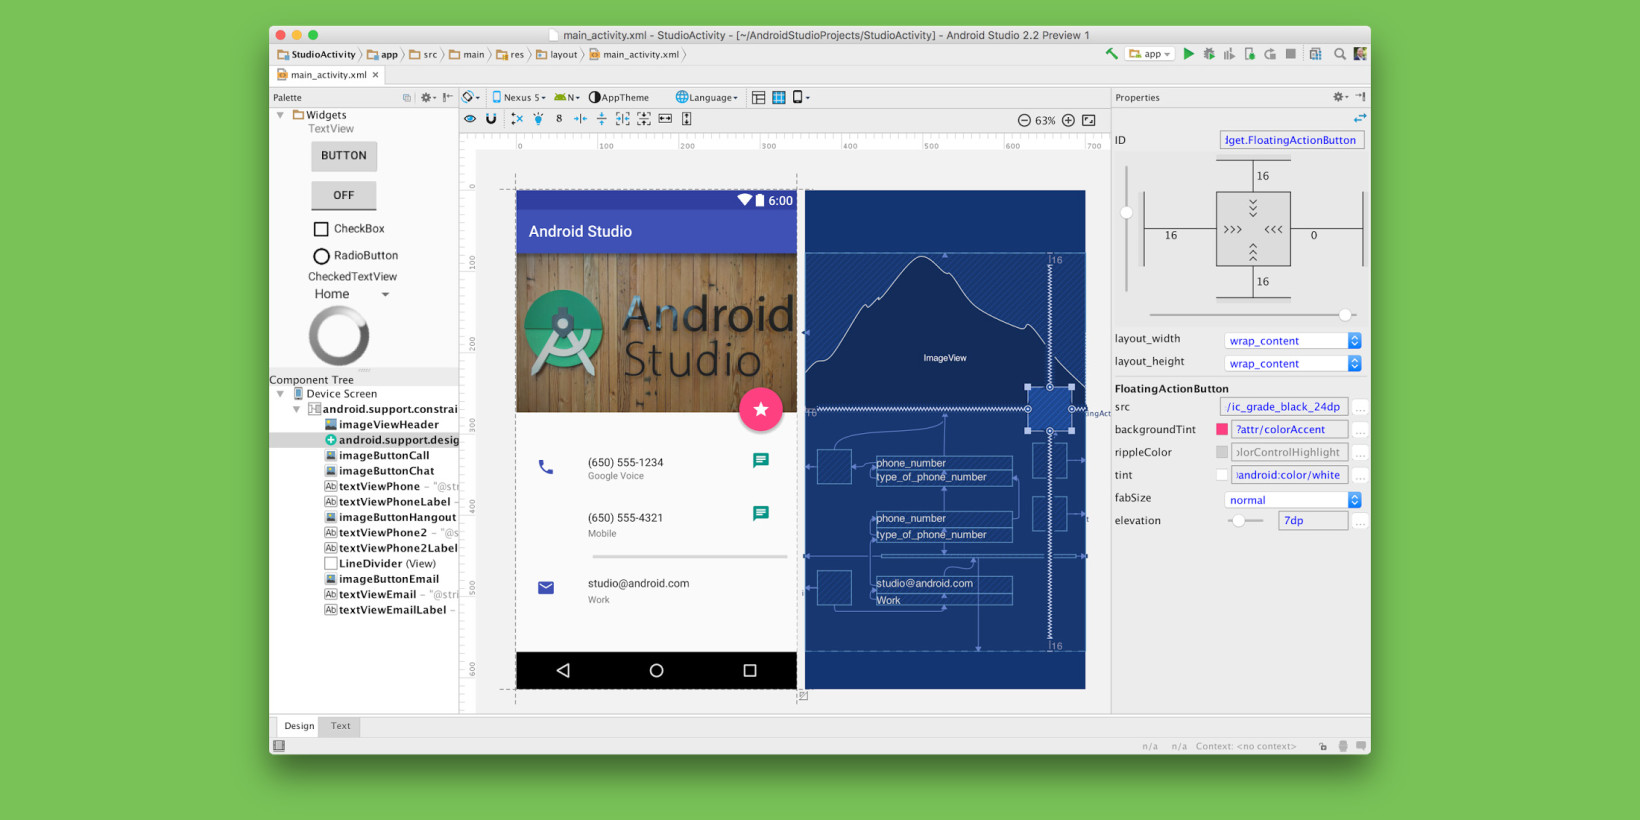Select the main_activity.xml editor tab

click(x=328, y=75)
